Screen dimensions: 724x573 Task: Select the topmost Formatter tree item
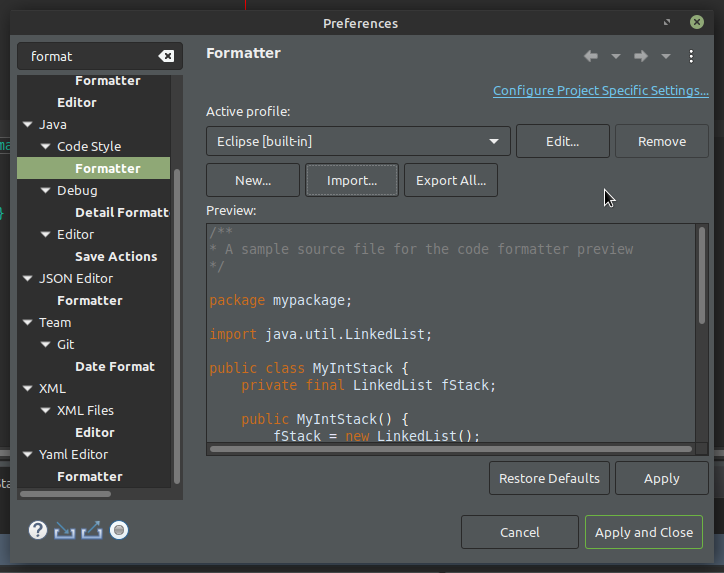108,81
